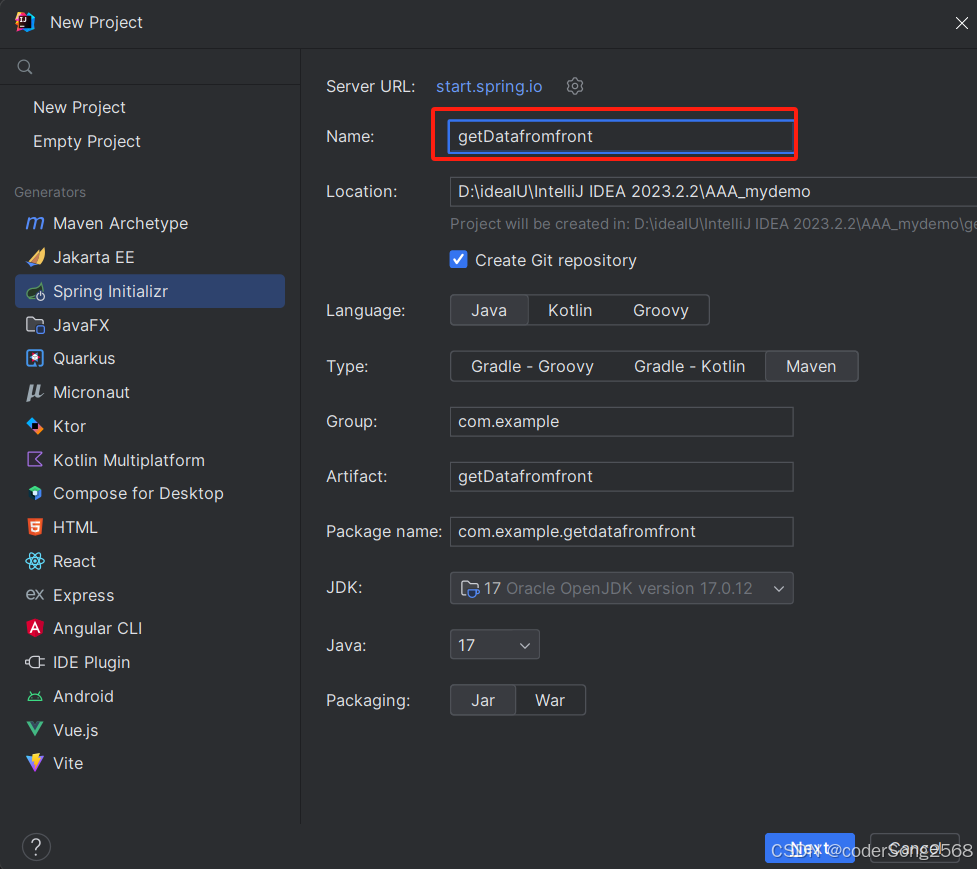Choose Jakarta EE generator
977x869 pixels.
[x=93, y=257]
